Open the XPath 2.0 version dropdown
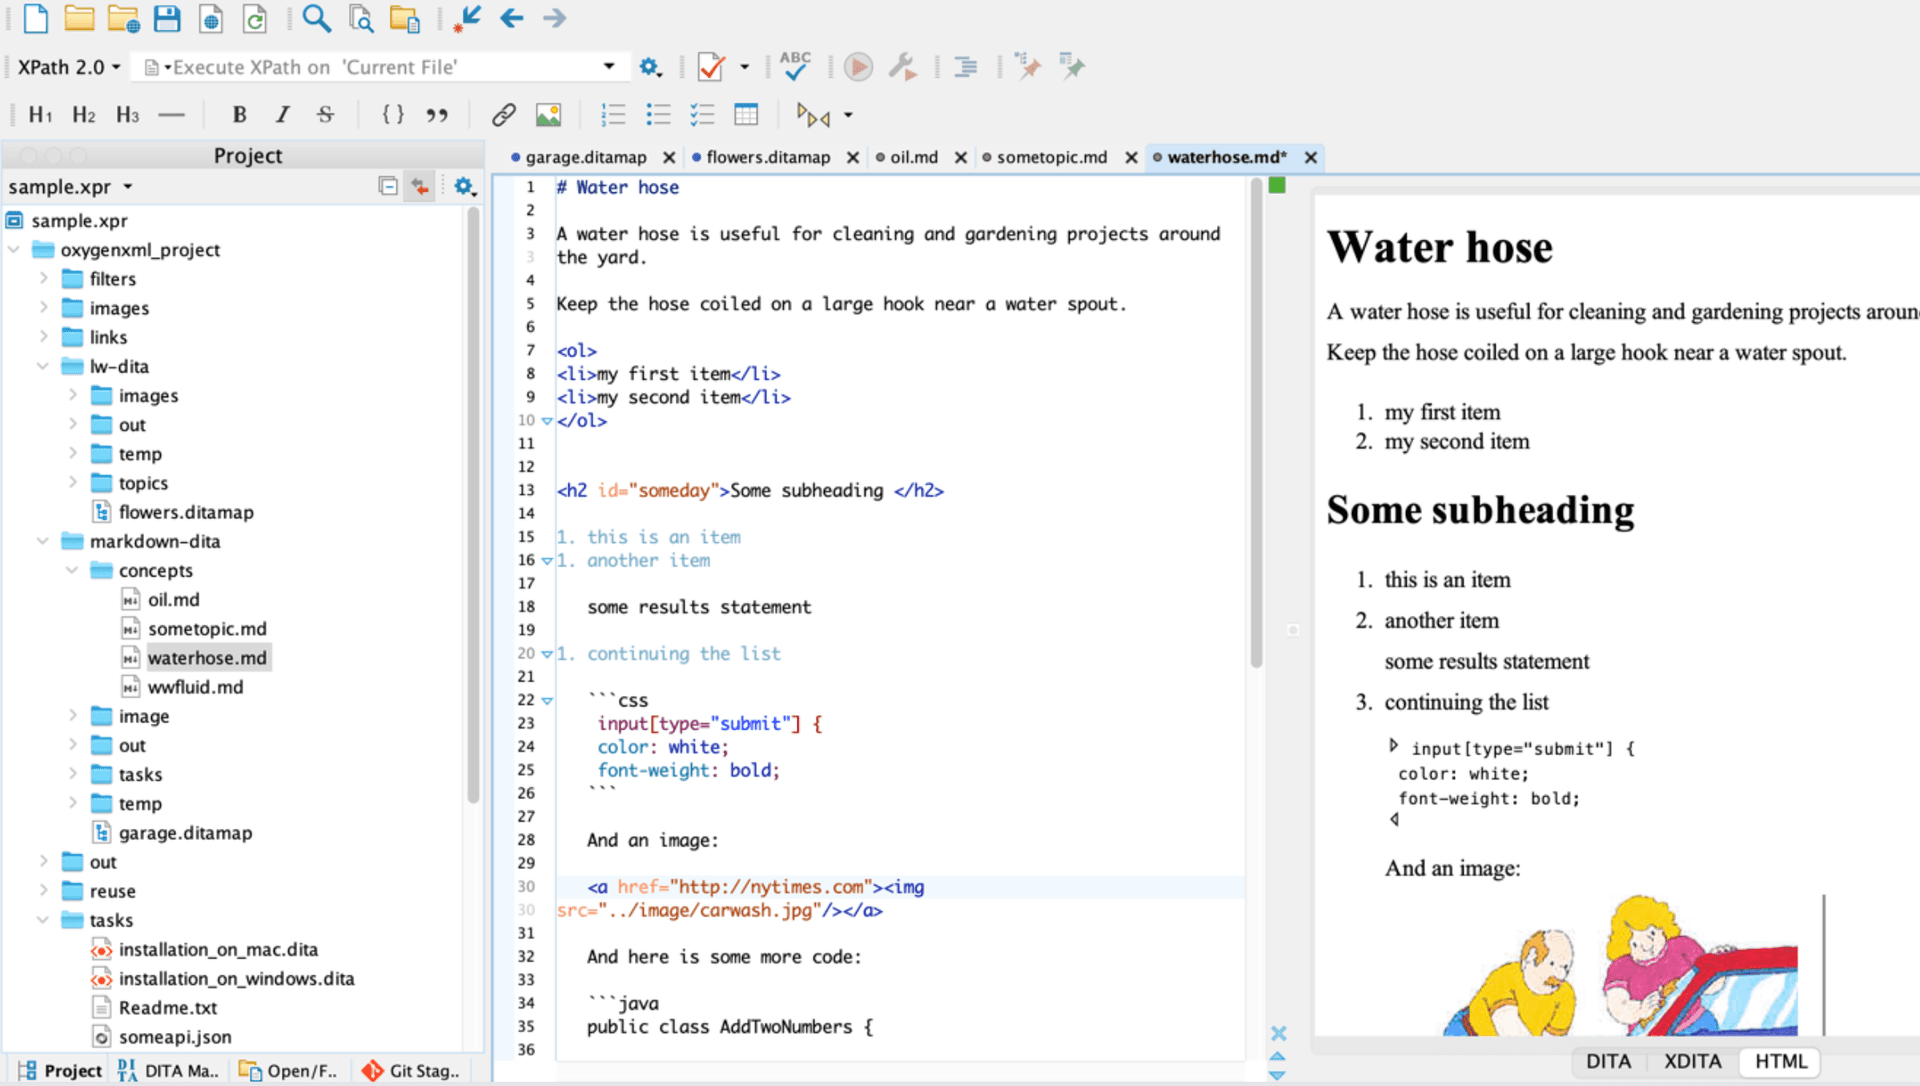The height and width of the screenshot is (1086, 1920). (113, 66)
